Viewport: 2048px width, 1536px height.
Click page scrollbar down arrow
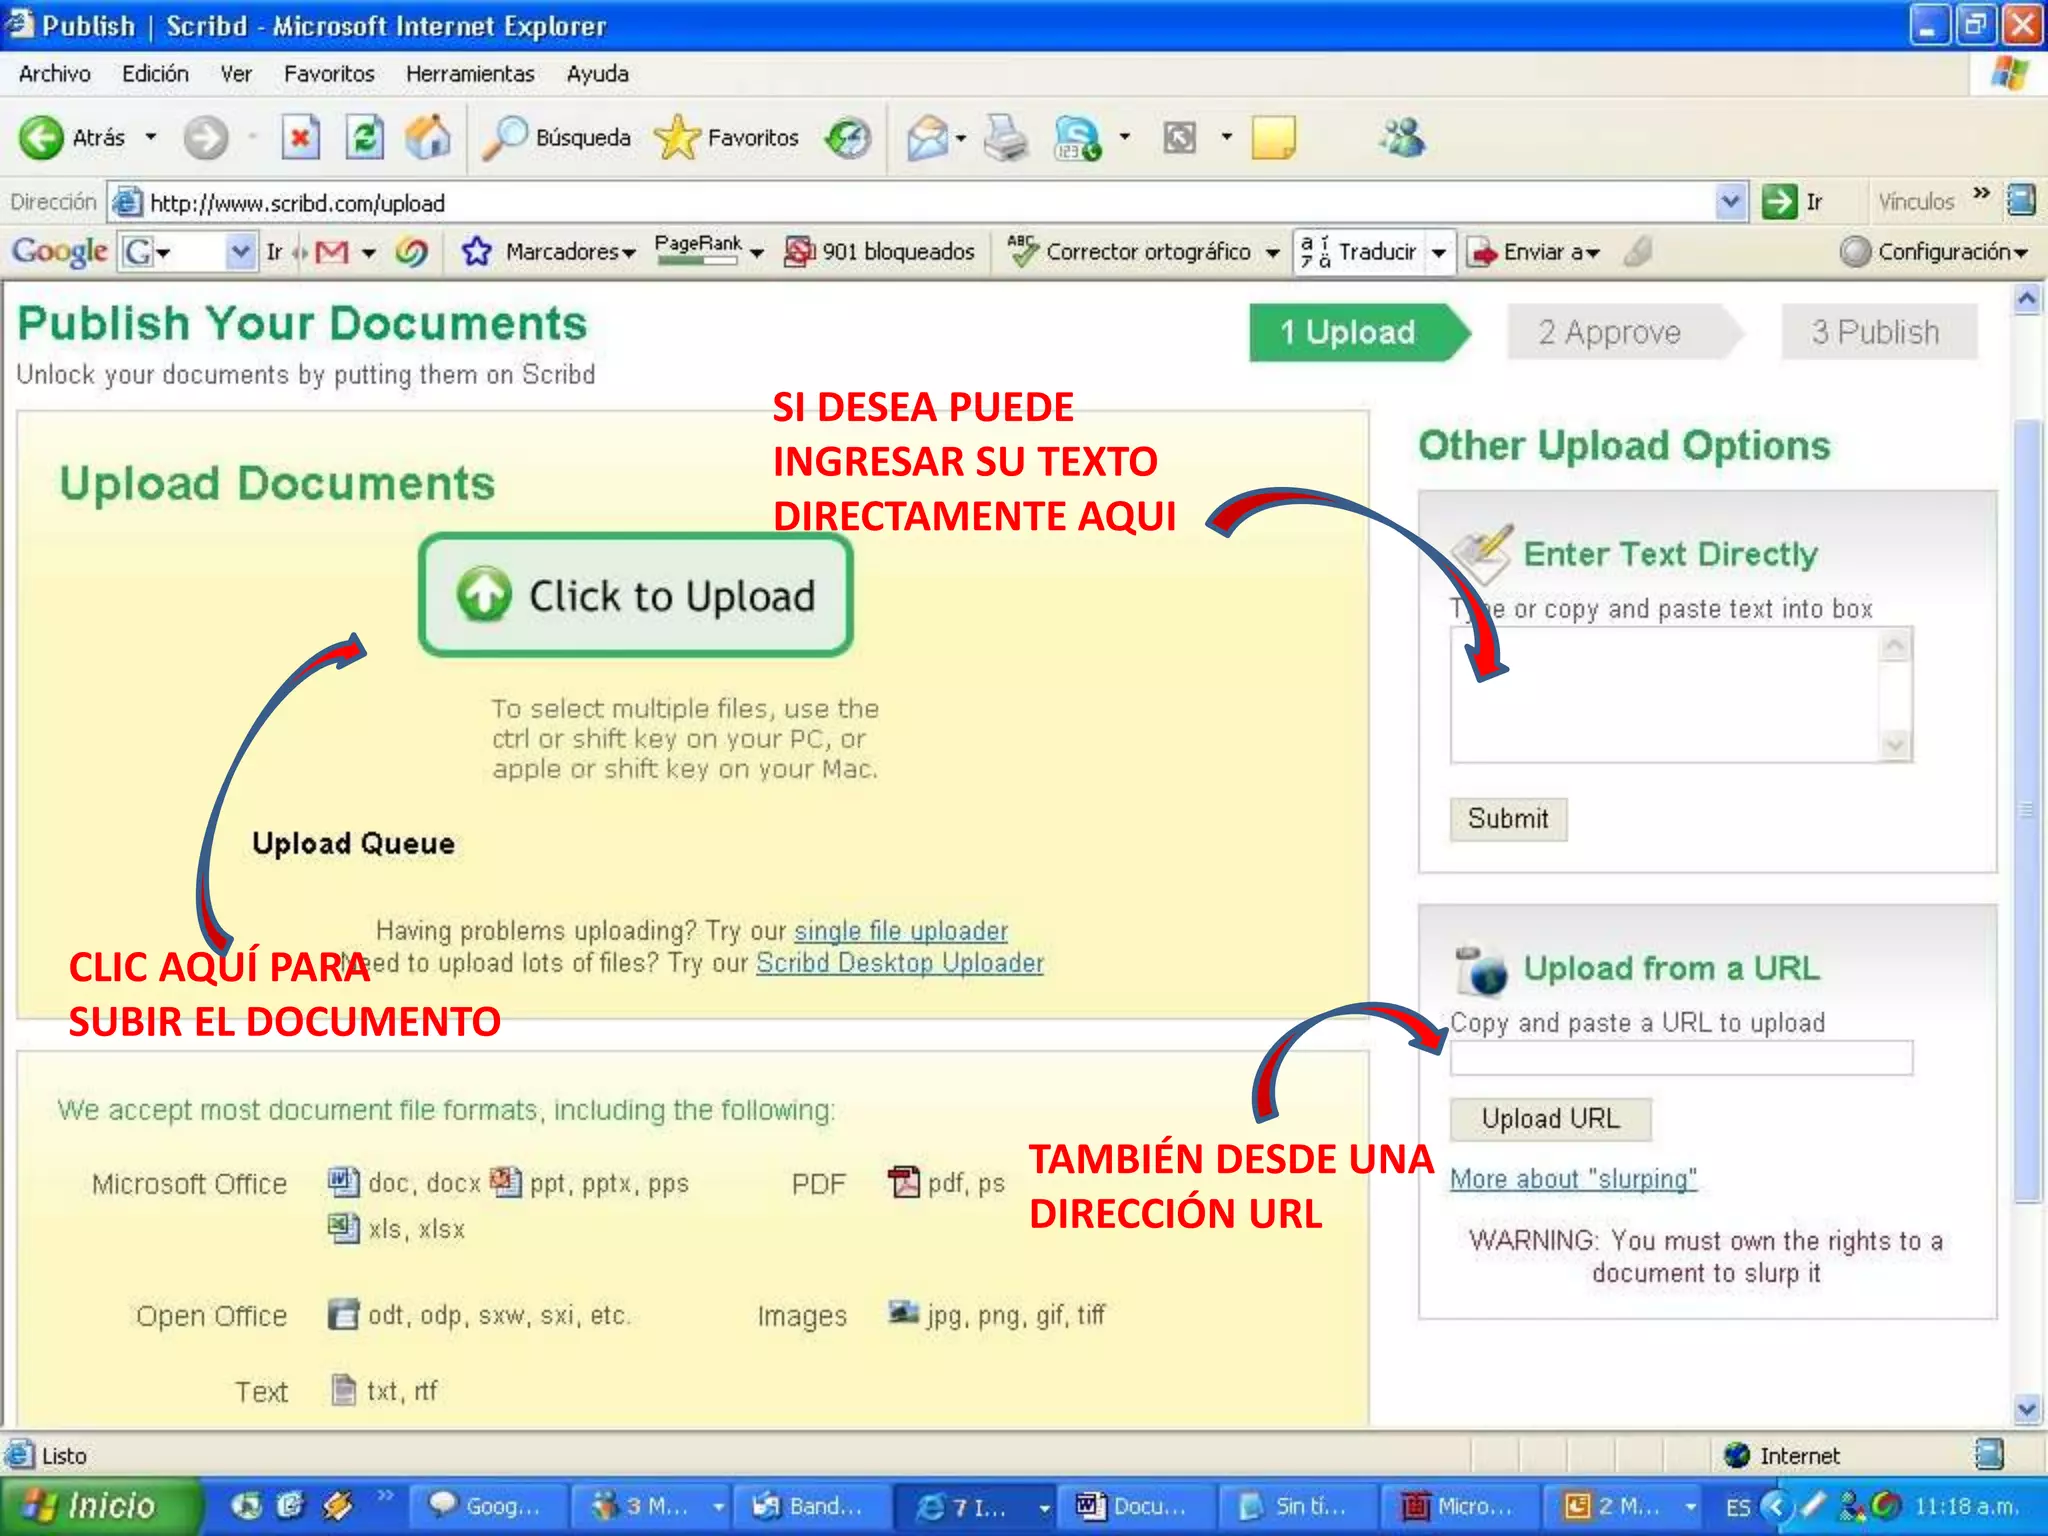[x=2027, y=1410]
